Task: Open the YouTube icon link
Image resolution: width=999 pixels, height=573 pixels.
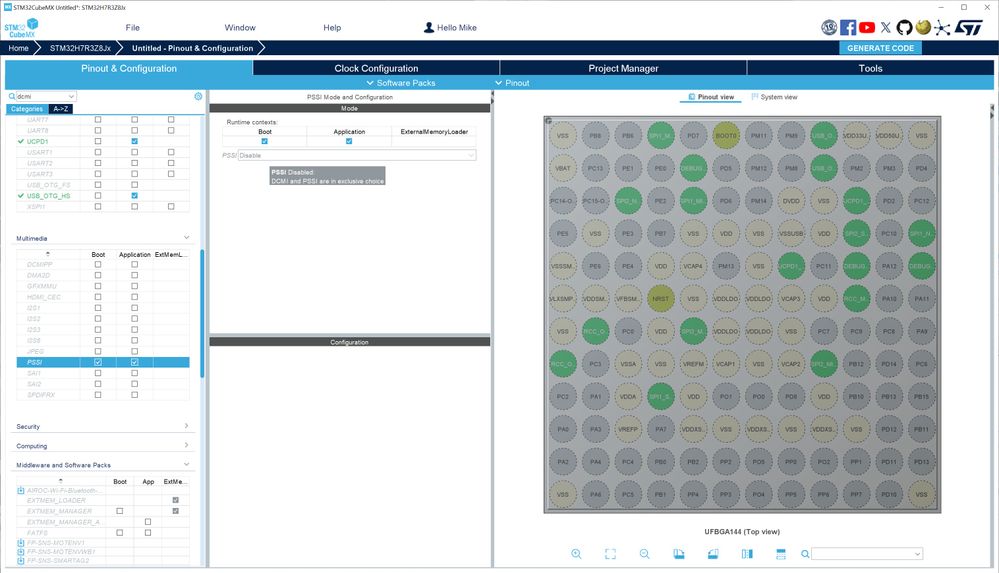Action: click(x=866, y=27)
